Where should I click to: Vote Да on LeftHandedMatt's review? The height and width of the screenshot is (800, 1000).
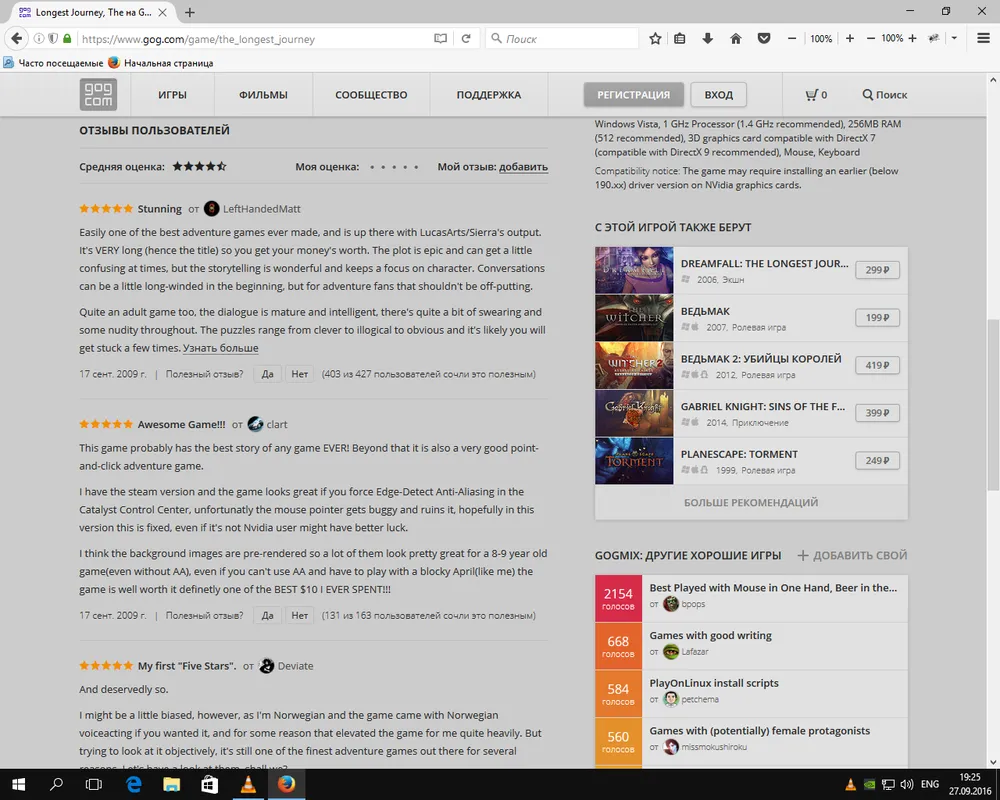tap(267, 374)
